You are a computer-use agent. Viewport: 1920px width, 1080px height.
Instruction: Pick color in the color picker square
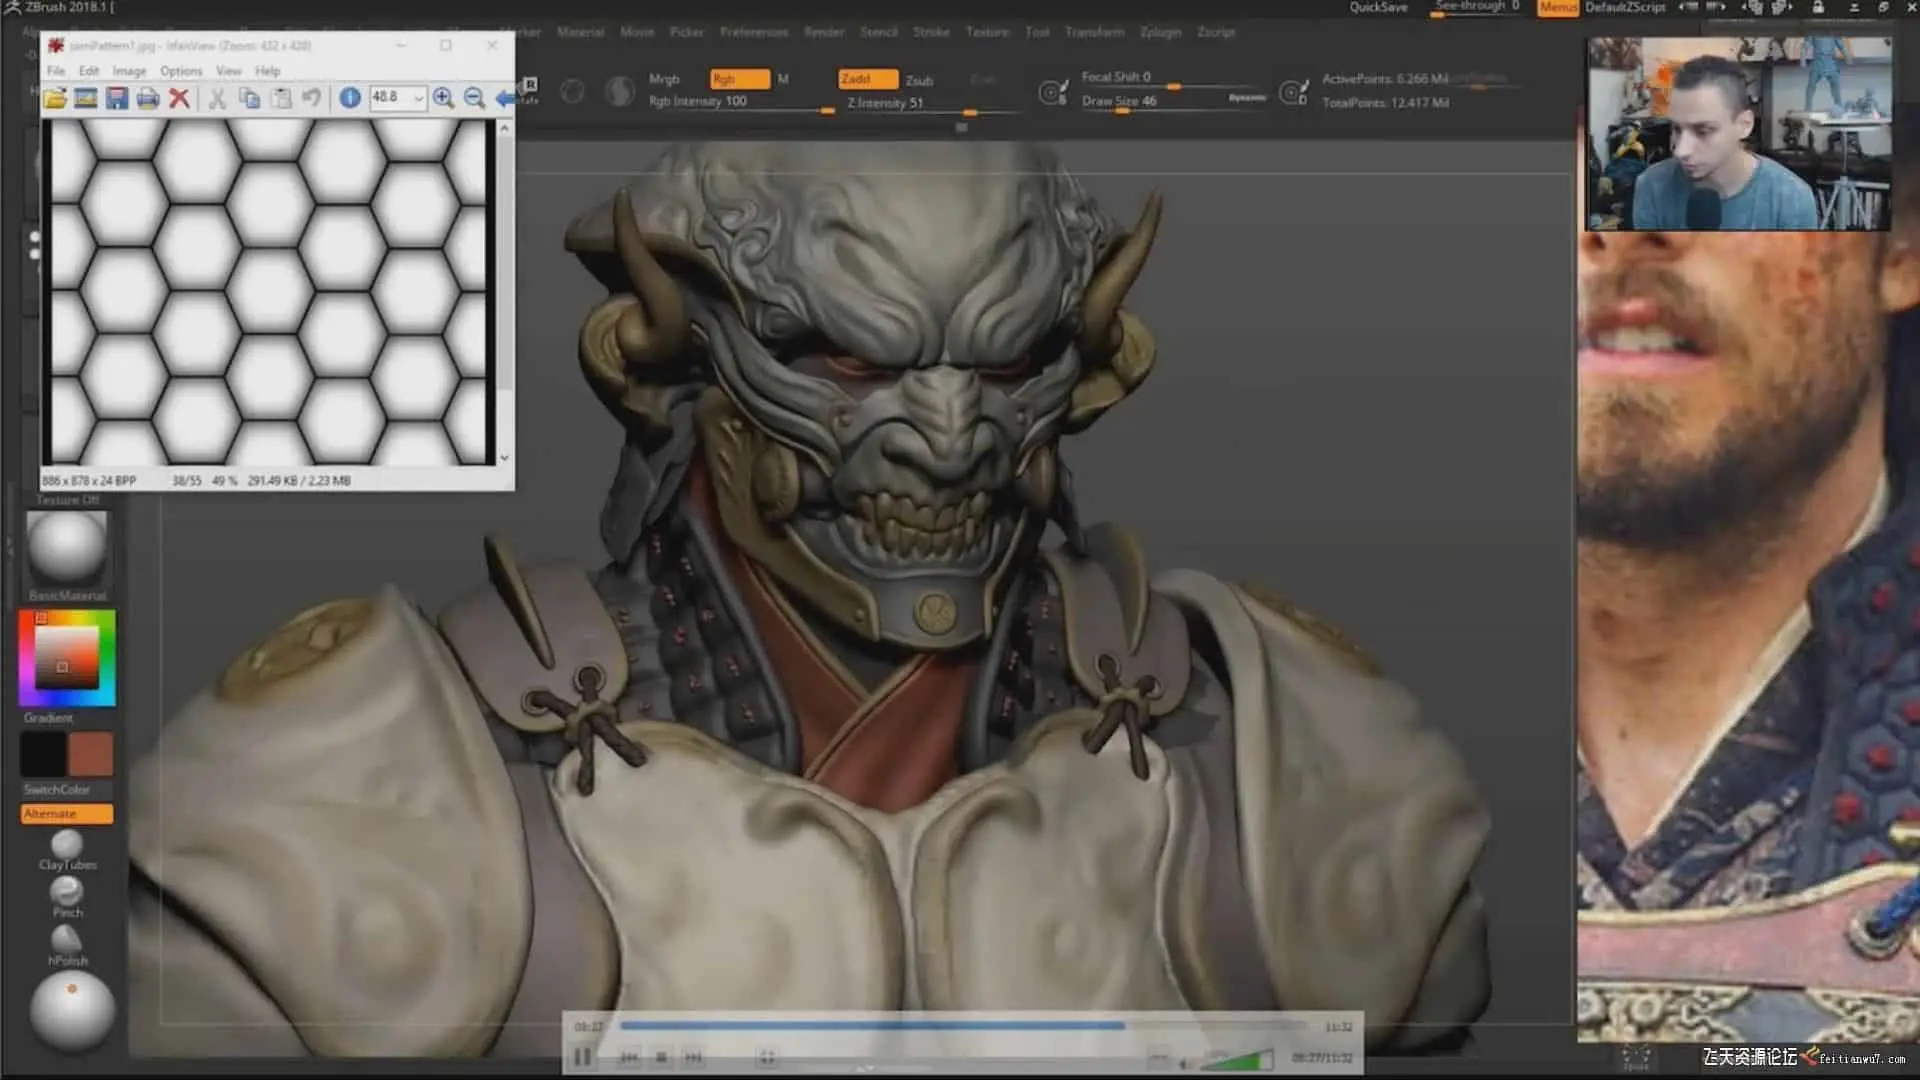point(67,658)
